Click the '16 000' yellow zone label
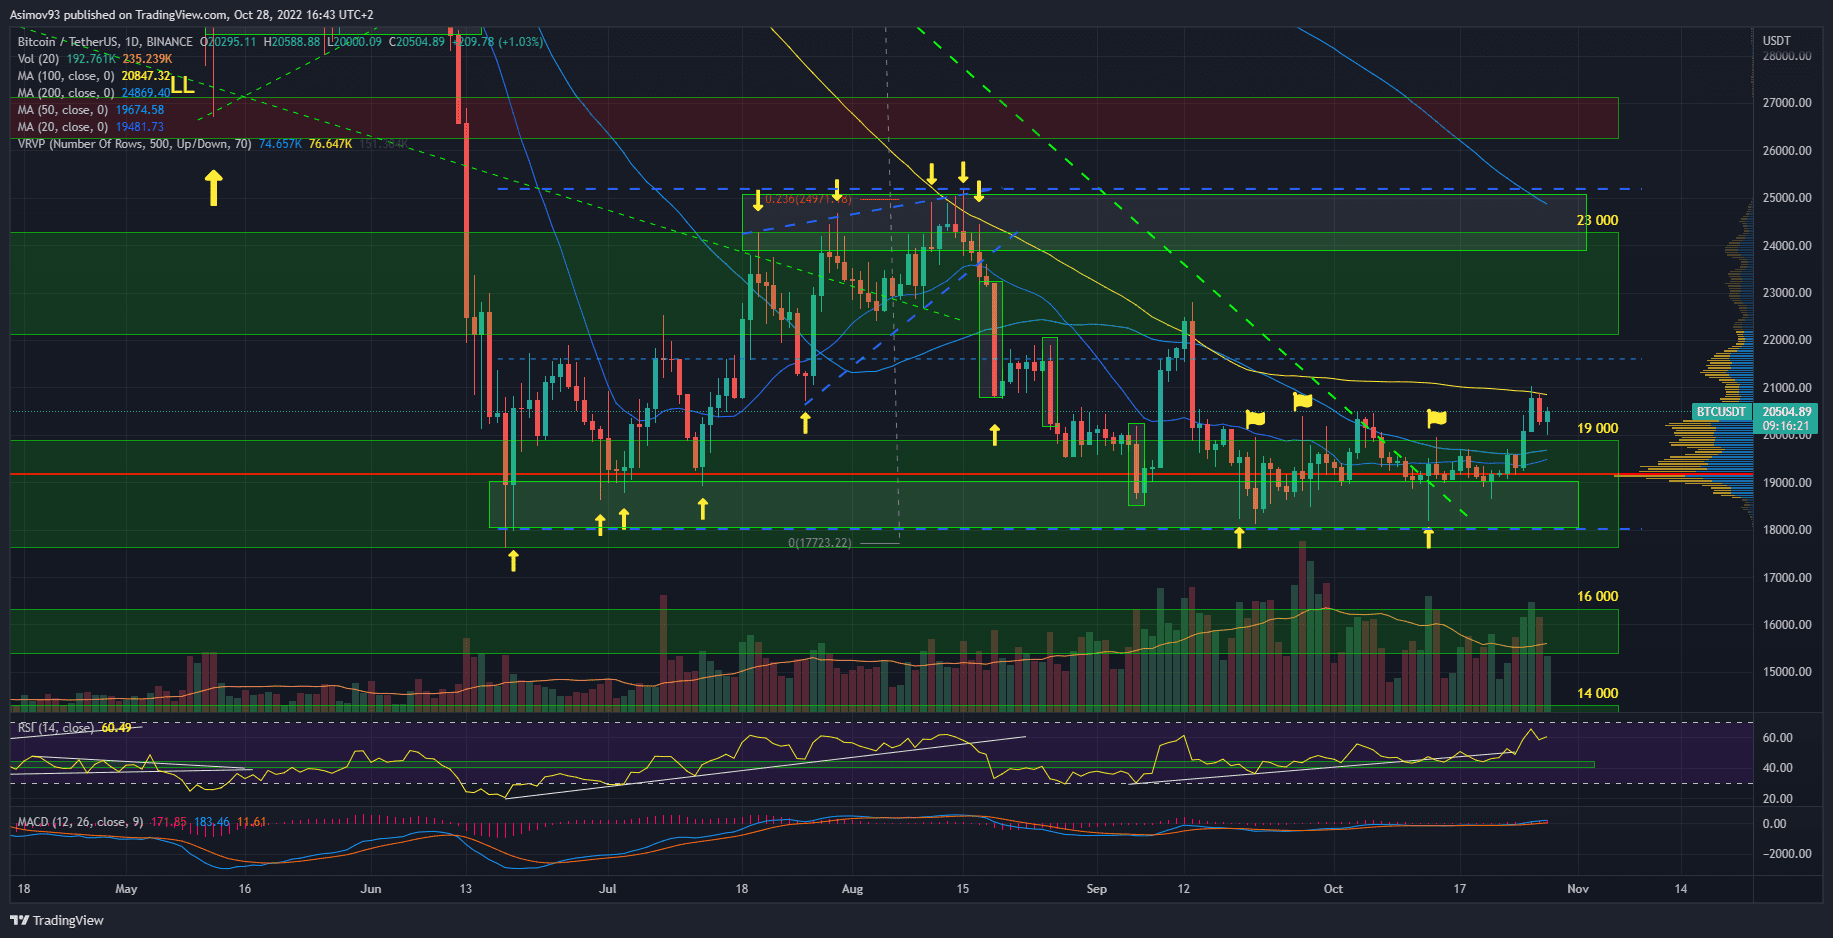Image resolution: width=1833 pixels, height=938 pixels. pyautogui.click(x=1597, y=596)
